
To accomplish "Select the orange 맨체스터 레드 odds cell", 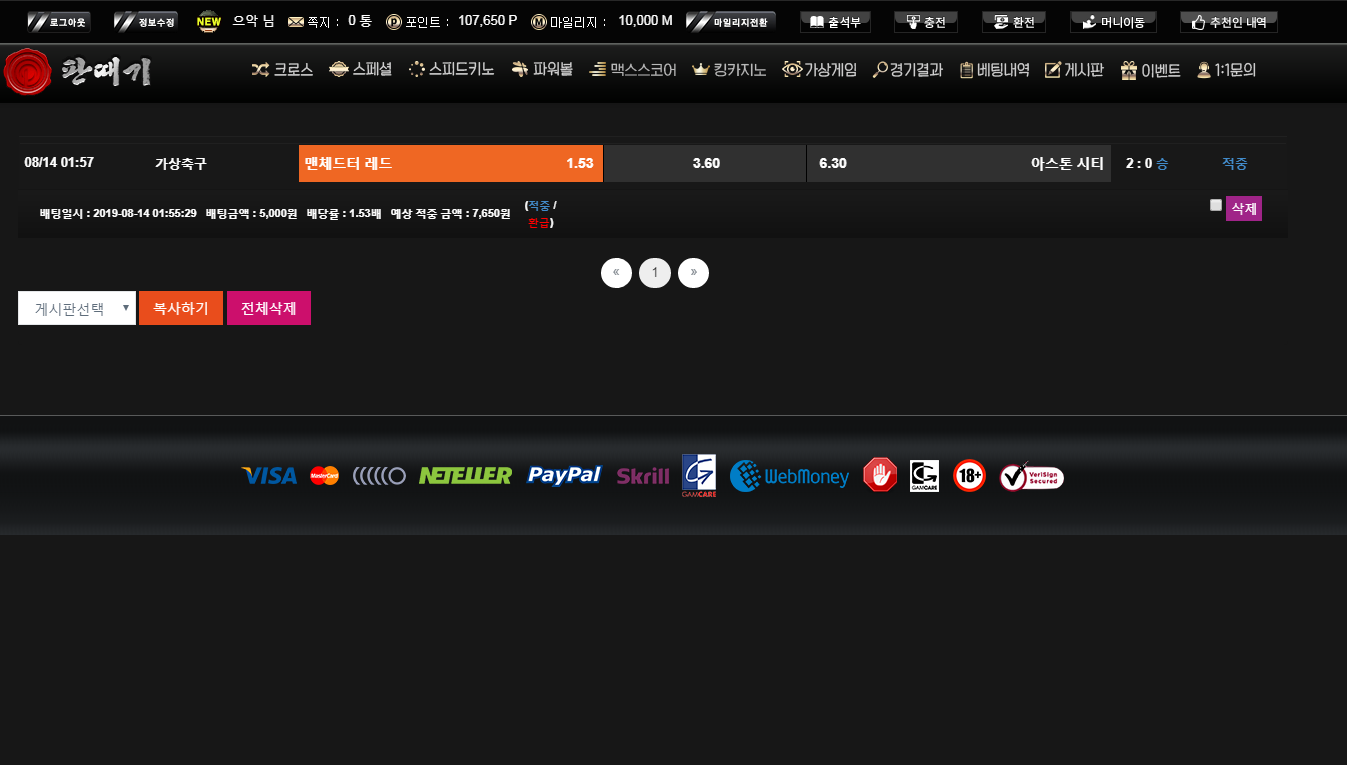I will [x=450, y=163].
